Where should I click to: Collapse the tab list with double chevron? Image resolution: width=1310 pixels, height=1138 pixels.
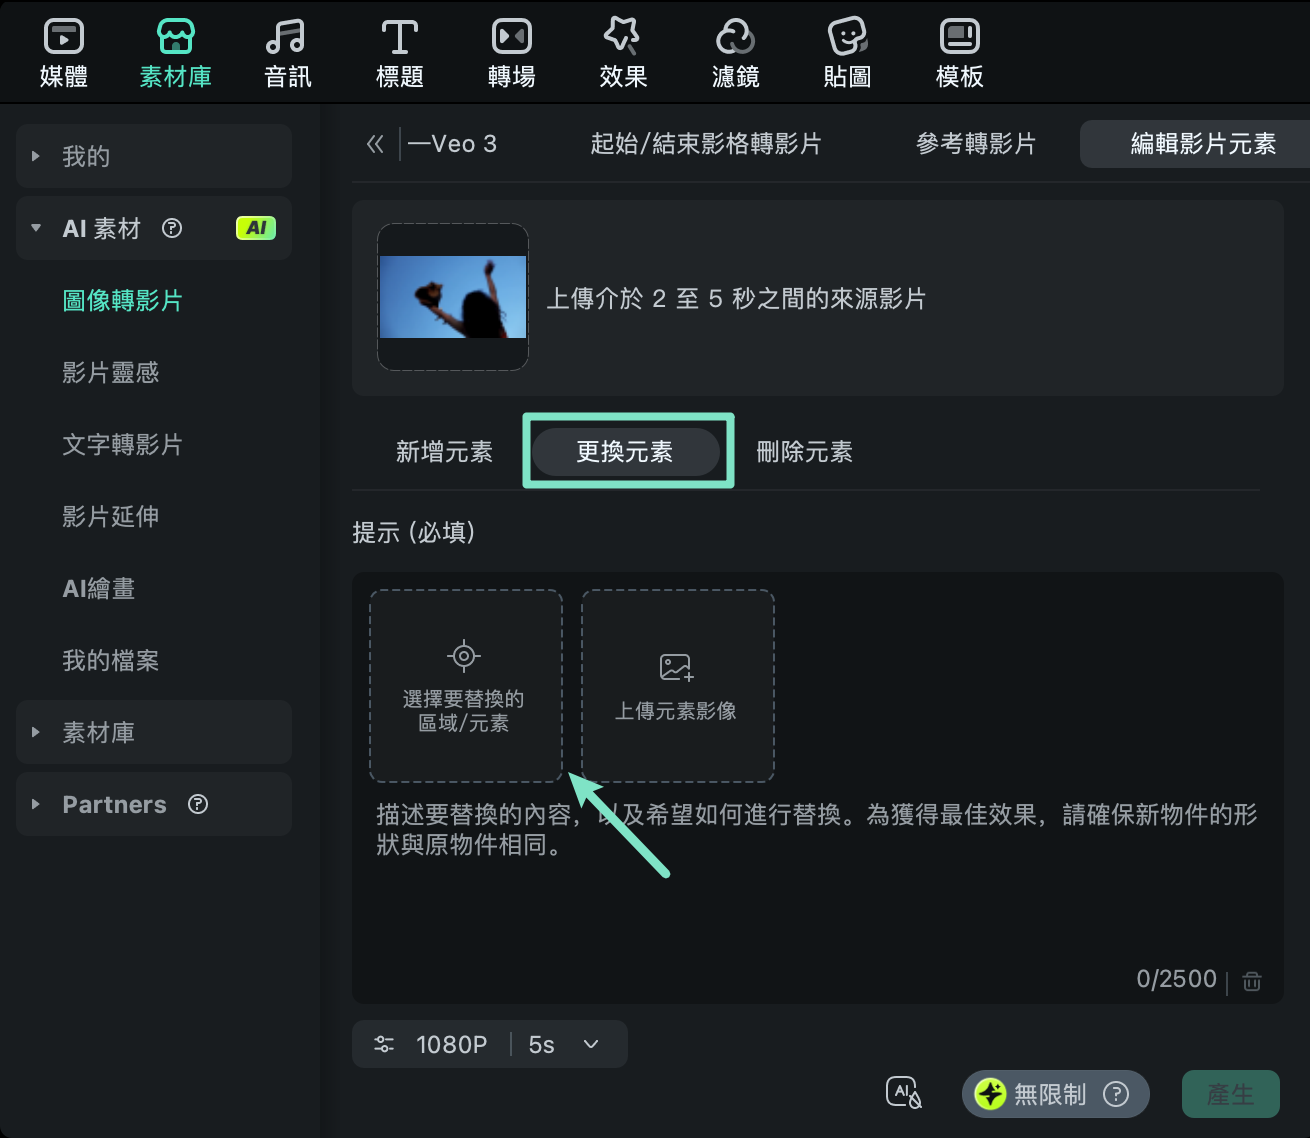click(375, 144)
